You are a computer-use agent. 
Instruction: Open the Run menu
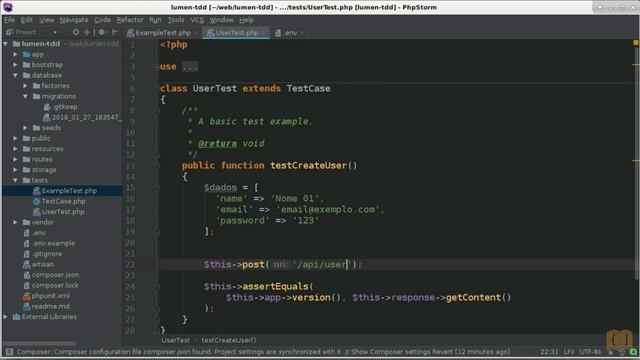tap(155, 20)
